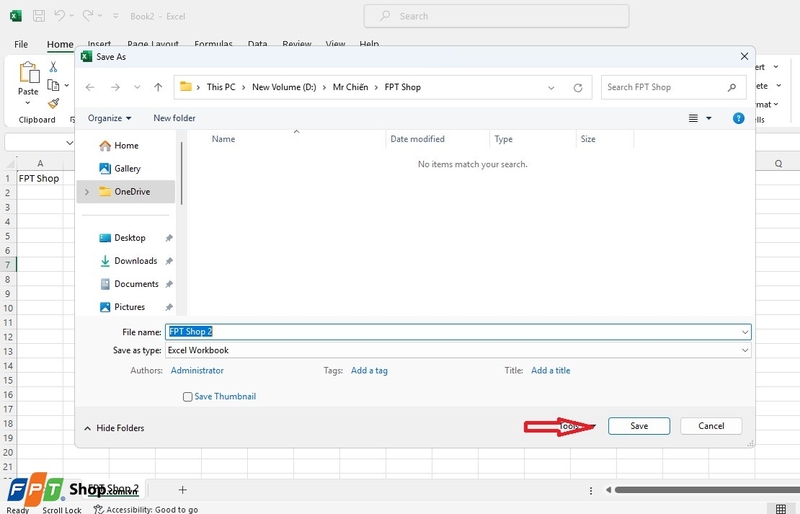Unpin Desktop using its pin icon
Image resolution: width=800 pixels, height=514 pixels.
169,238
